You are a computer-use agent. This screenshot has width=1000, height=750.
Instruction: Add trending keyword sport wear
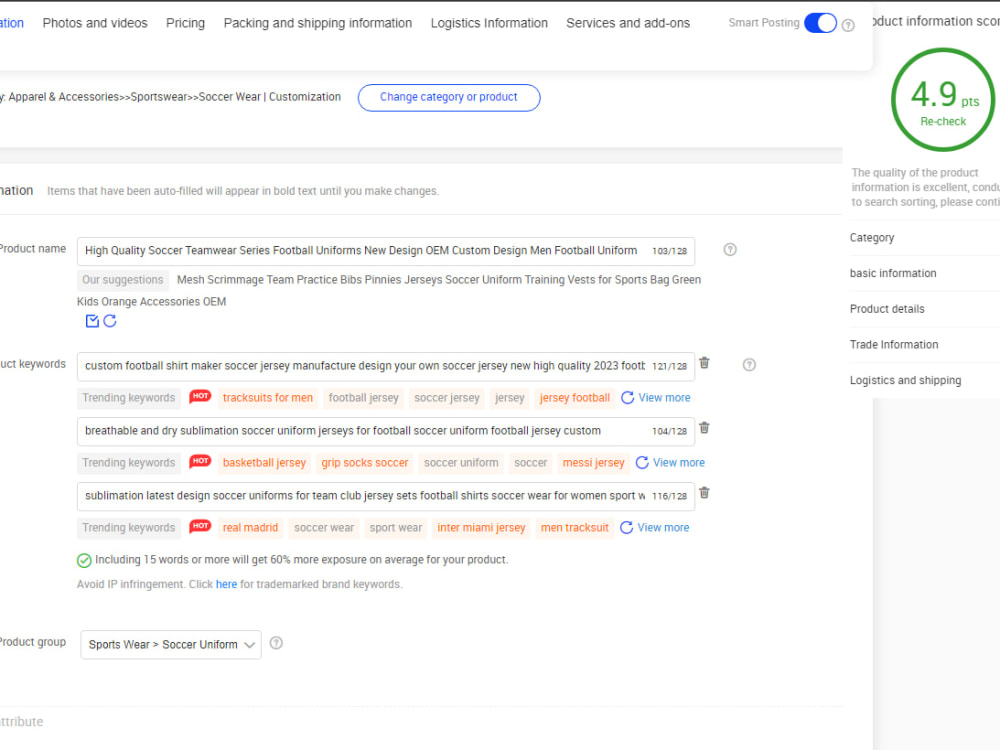(396, 528)
